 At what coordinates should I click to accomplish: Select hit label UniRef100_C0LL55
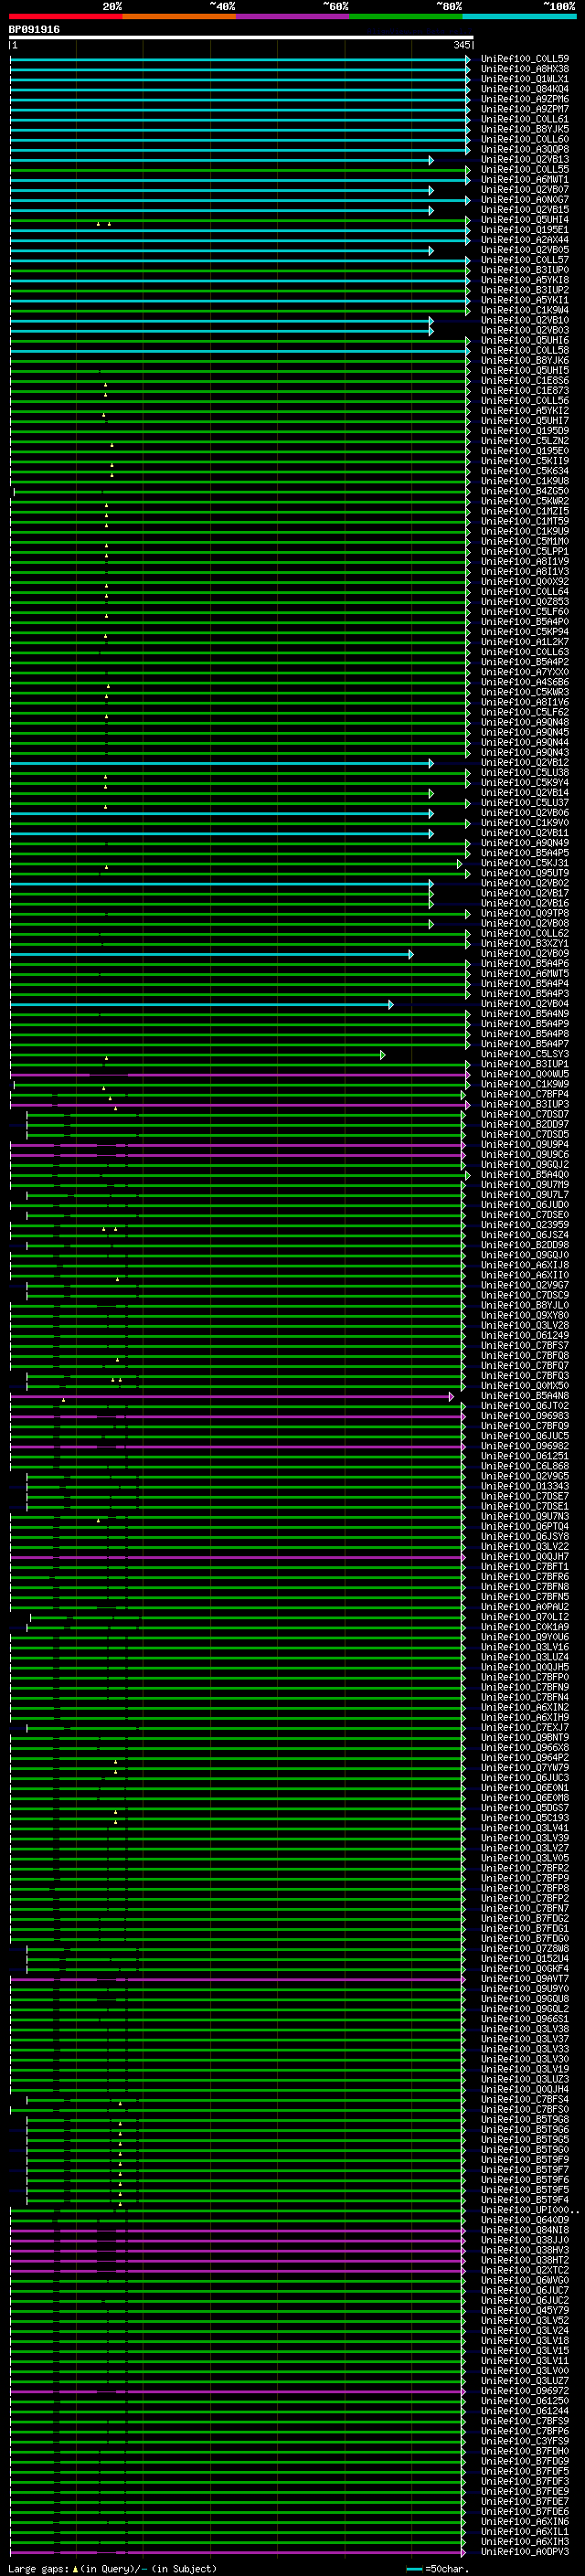tap(525, 169)
